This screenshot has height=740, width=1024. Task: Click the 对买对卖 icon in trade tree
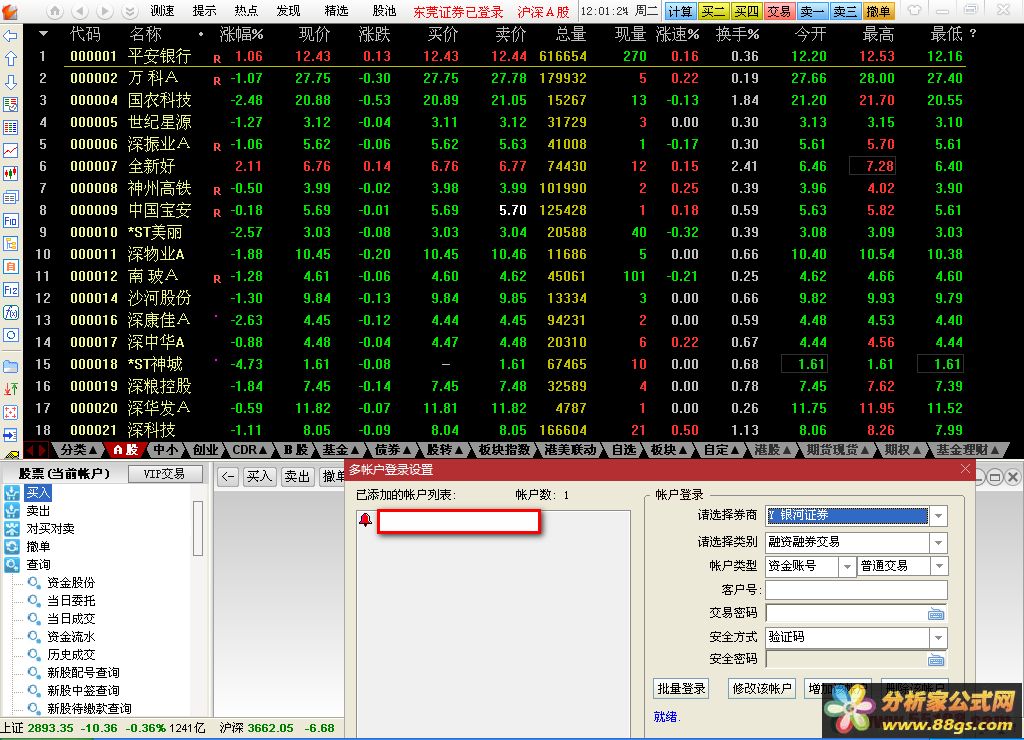(x=12, y=528)
